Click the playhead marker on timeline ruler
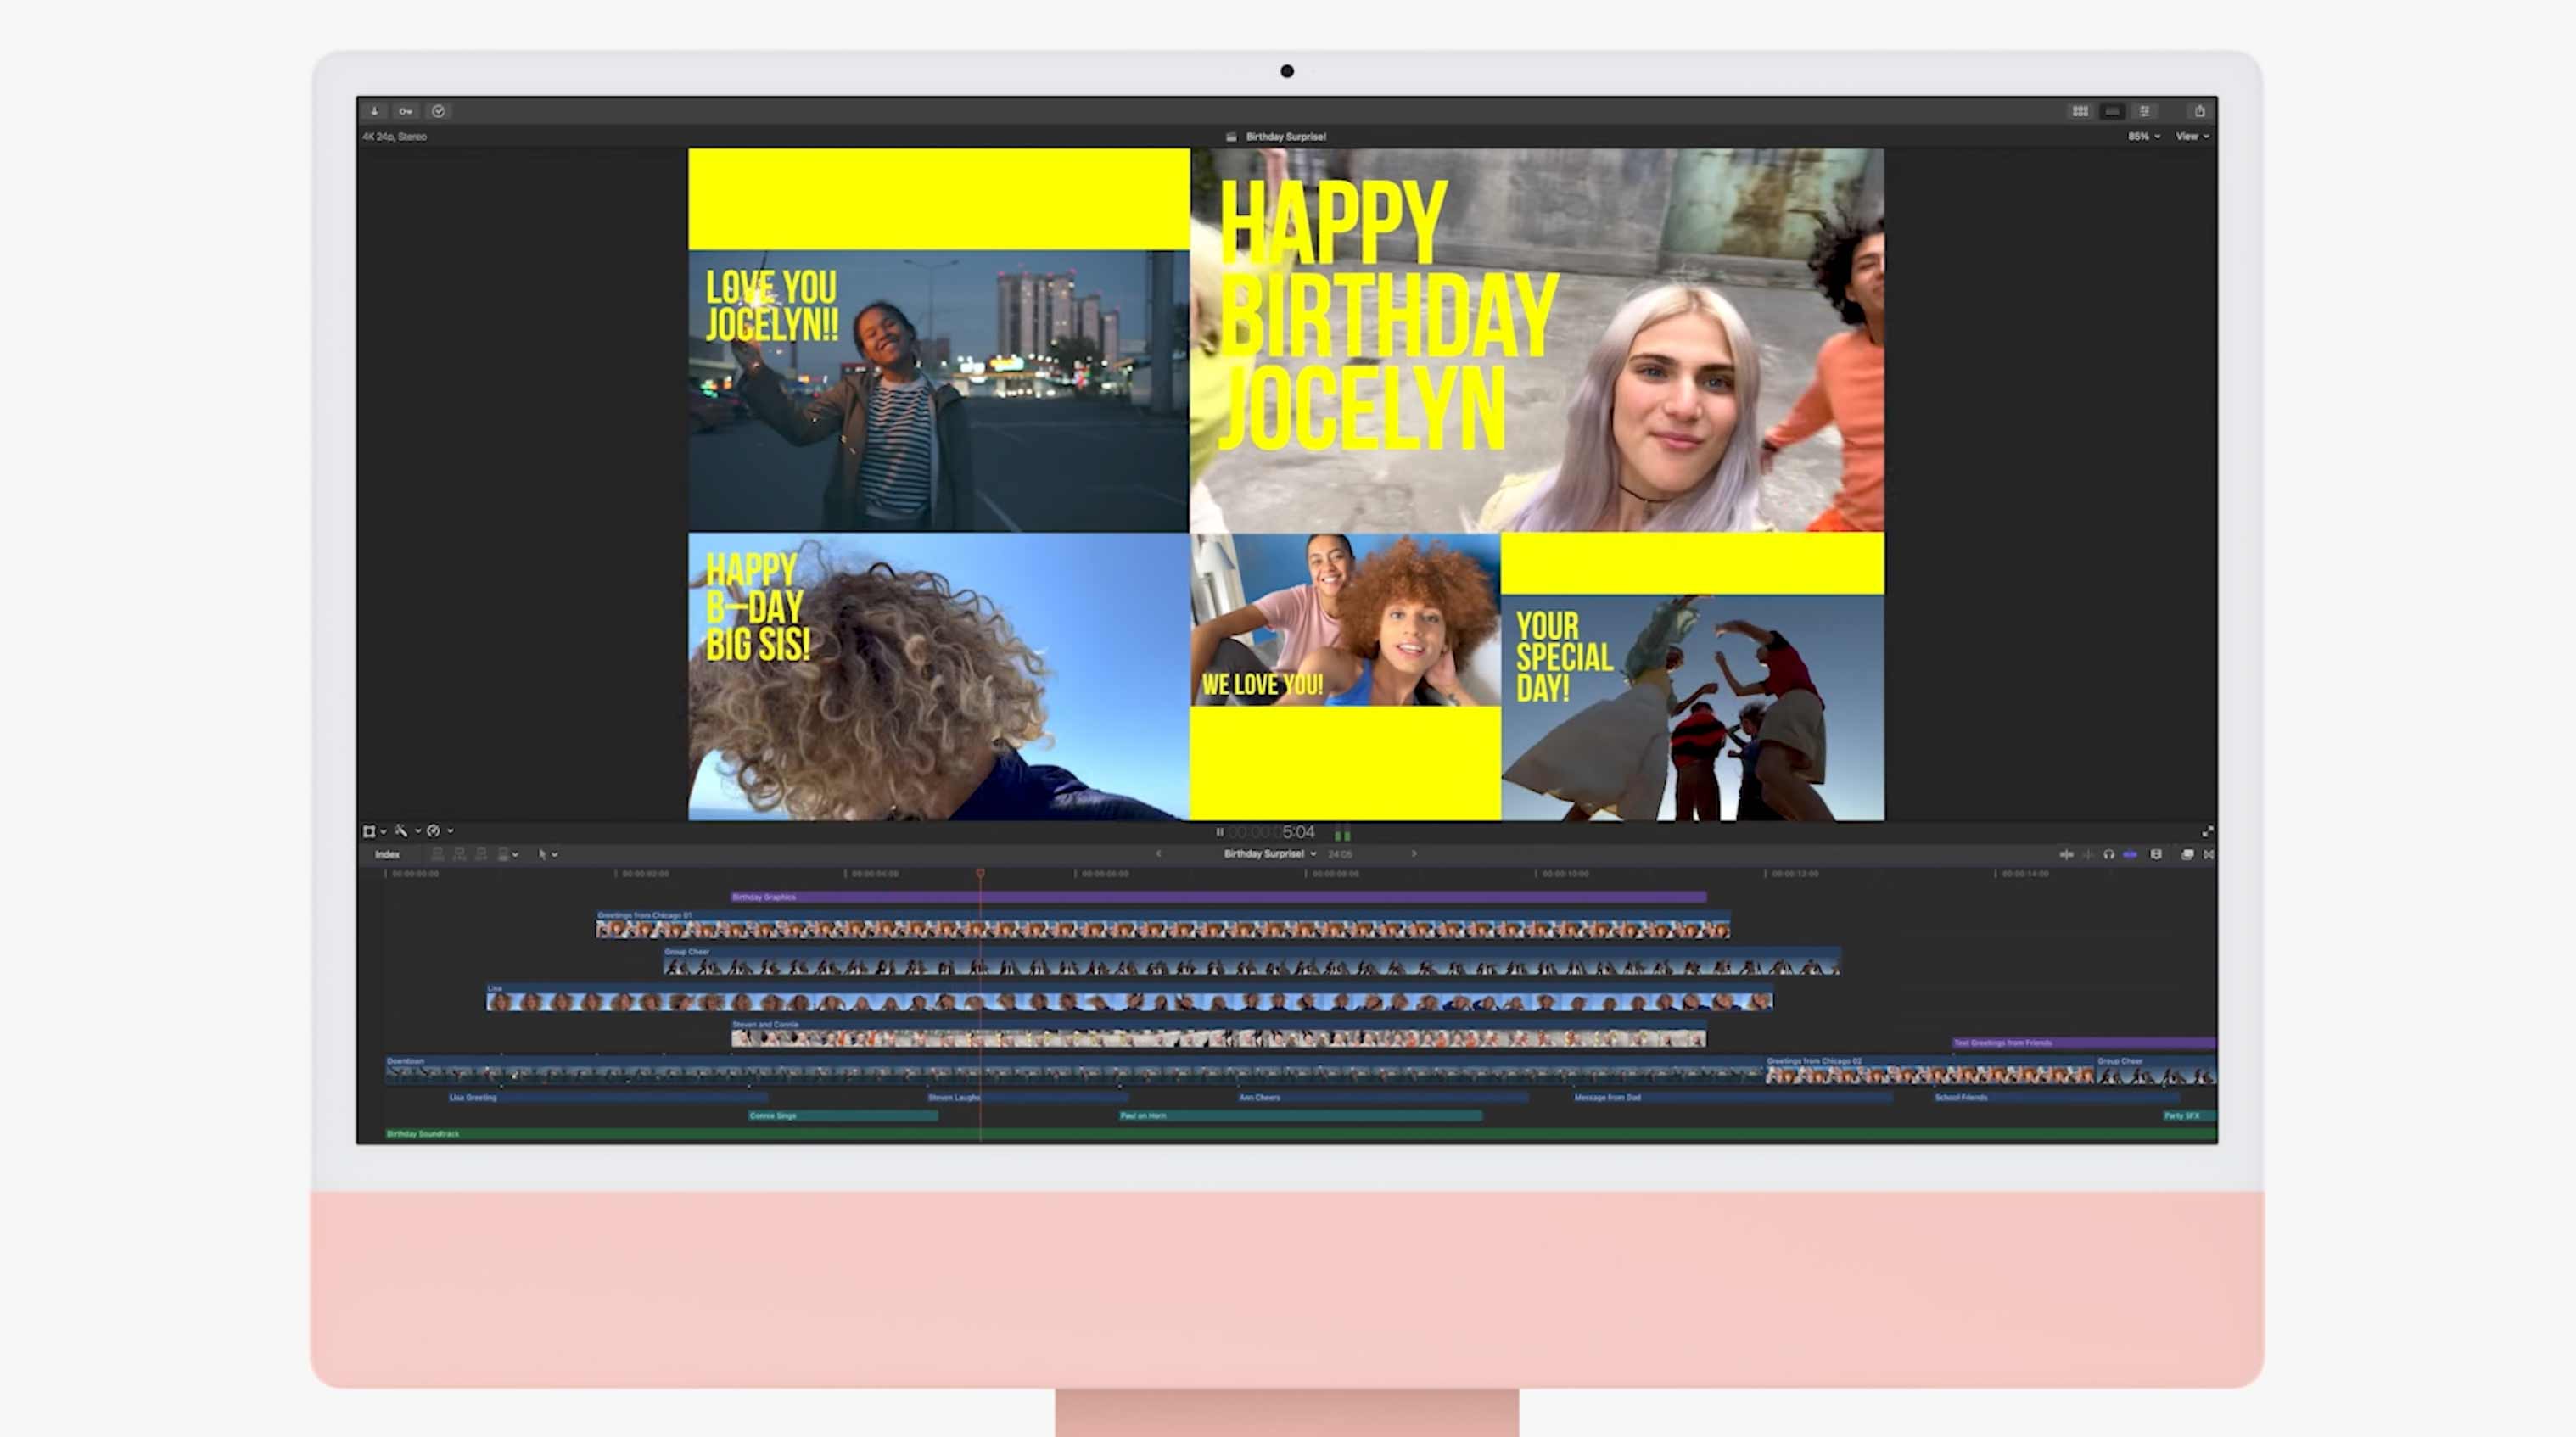This screenshot has height=1437, width=2576. (x=980, y=874)
